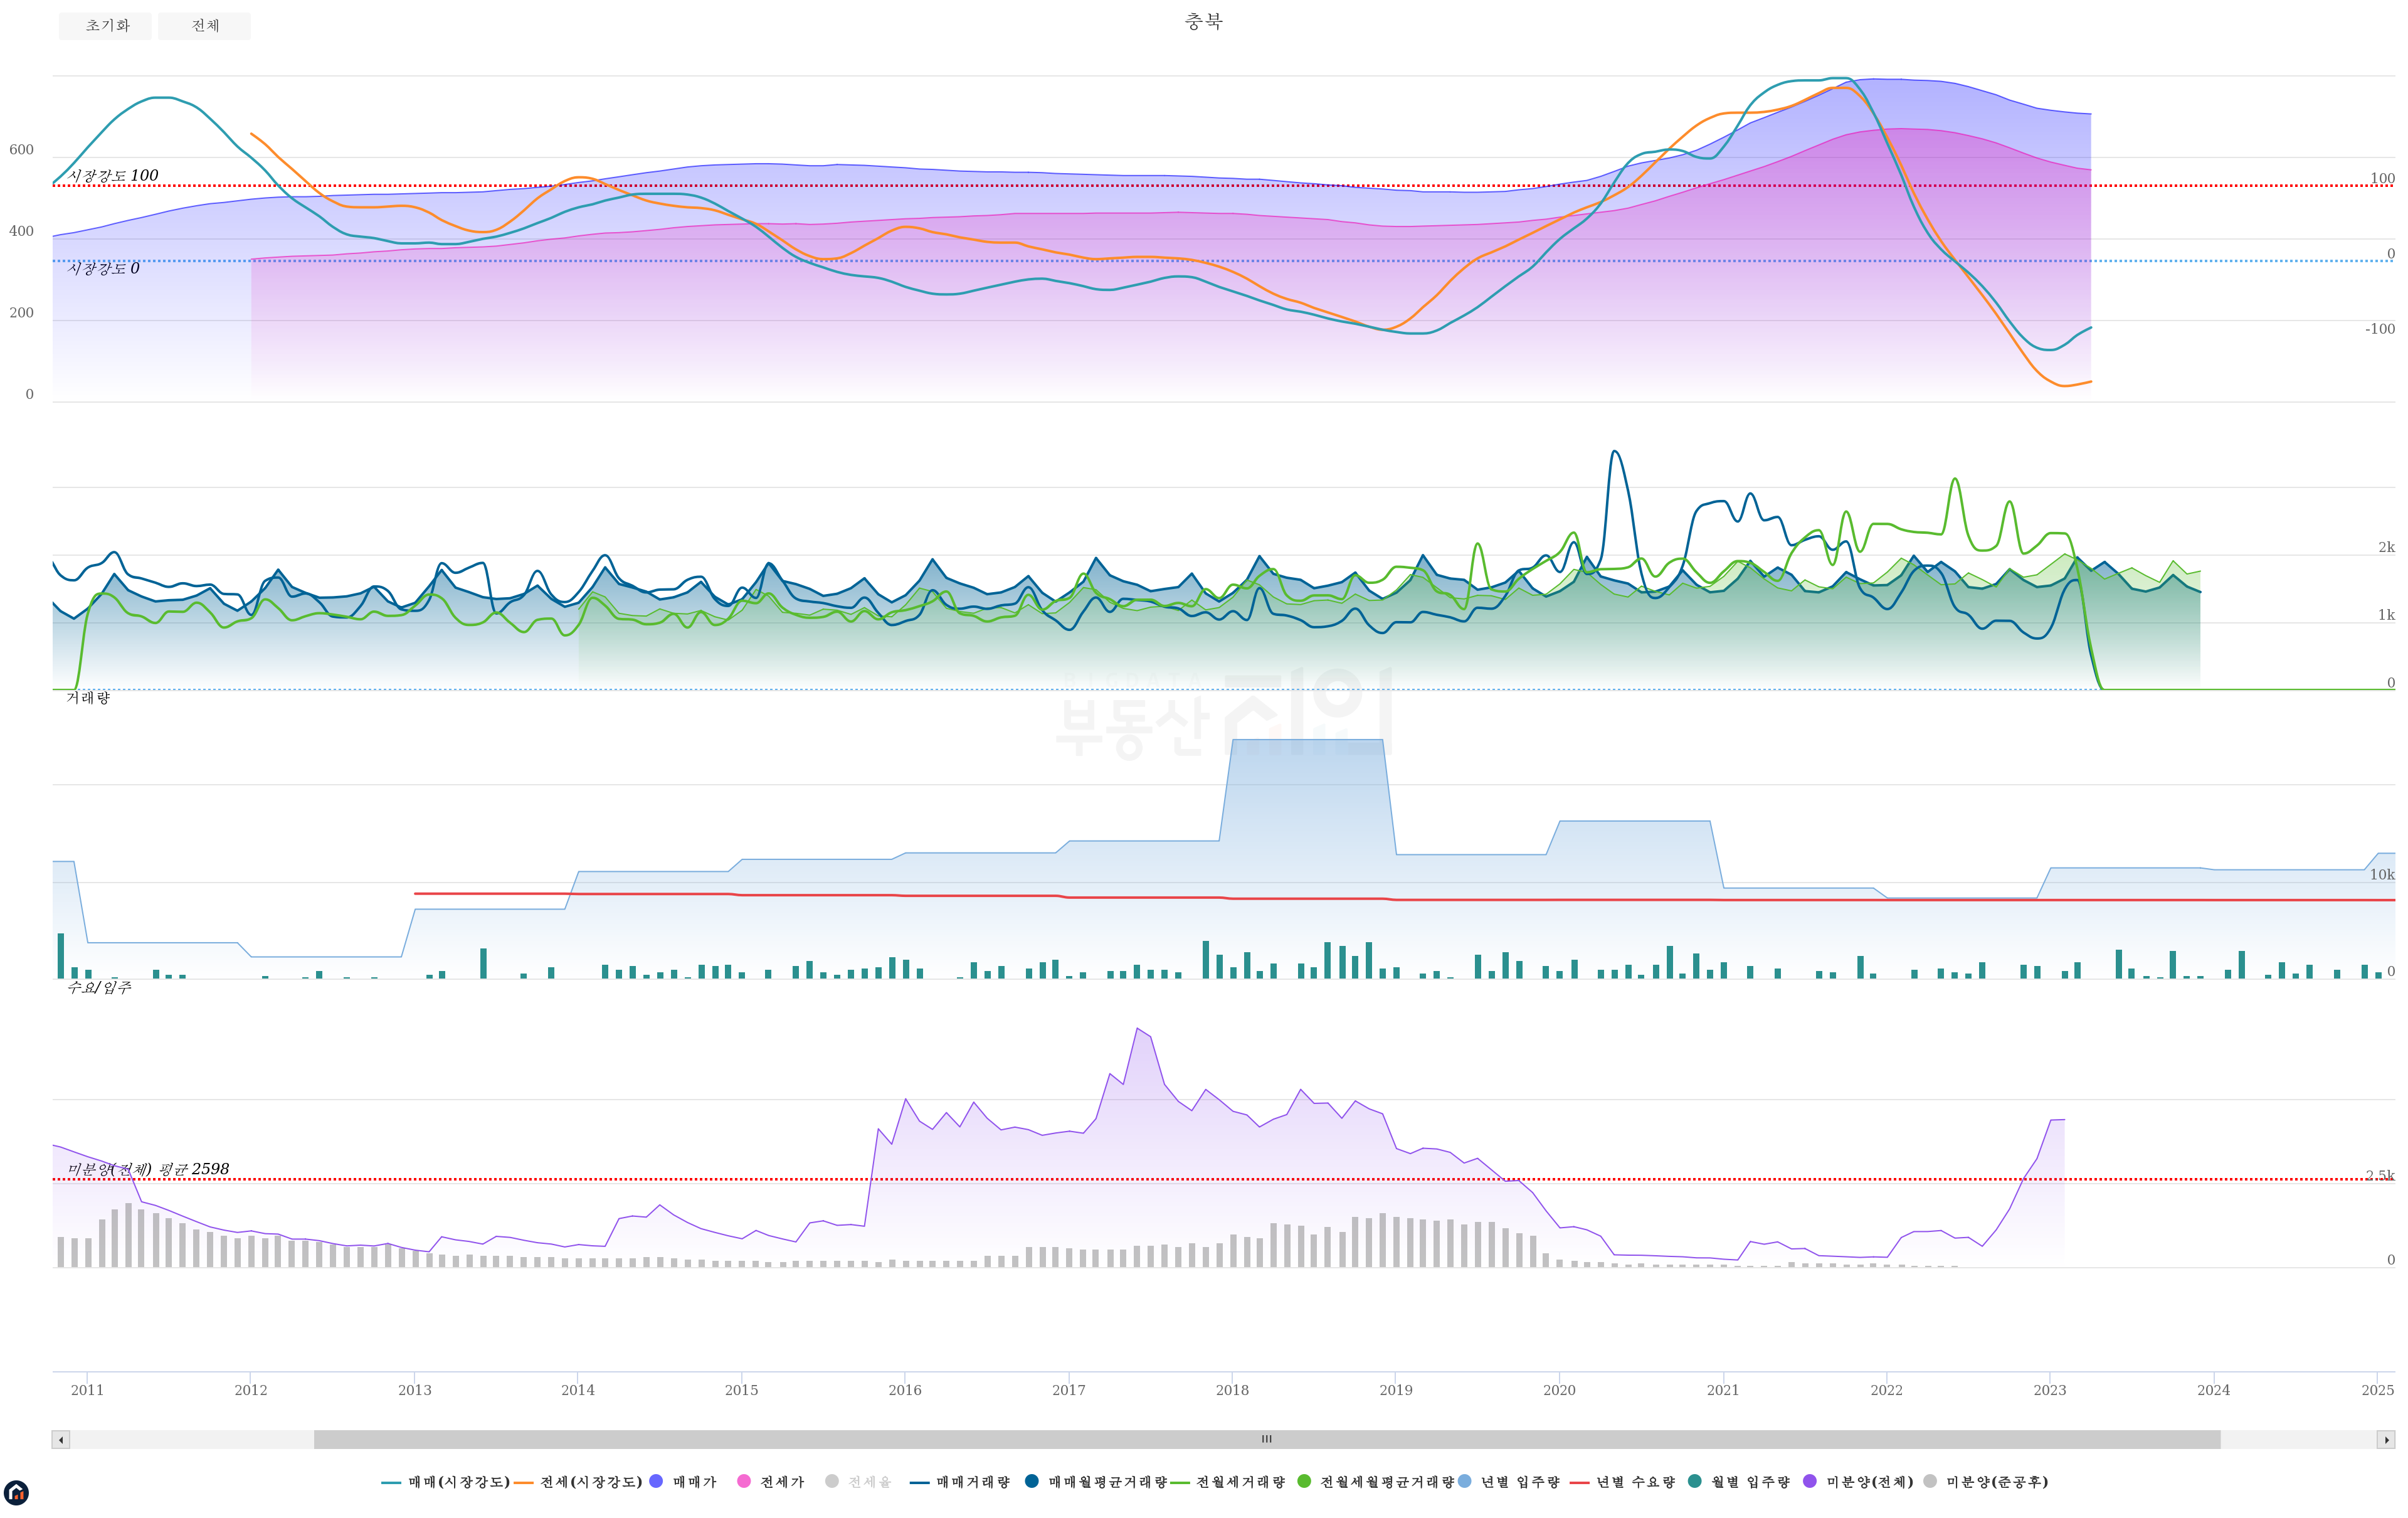
Task: Click the 초기화 reset button
Action: 105,26
